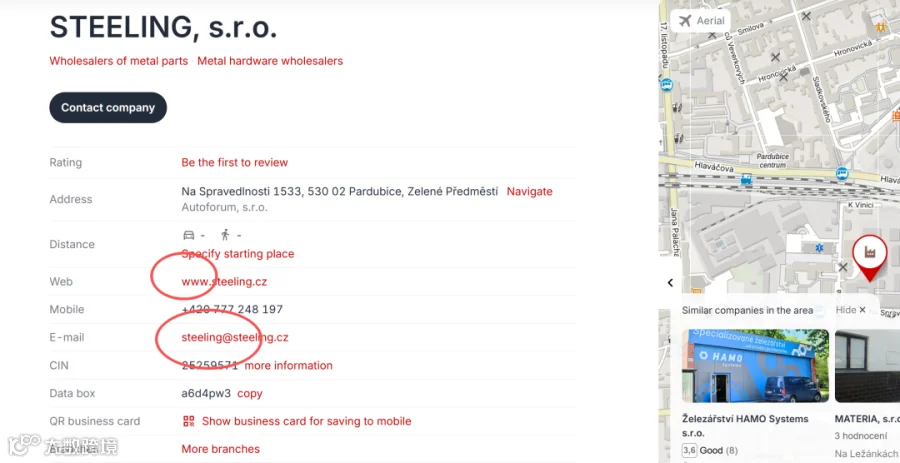The height and width of the screenshot is (463, 900).
Task: Click the mobile number +420 777 248 197
Action: click(x=232, y=309)
